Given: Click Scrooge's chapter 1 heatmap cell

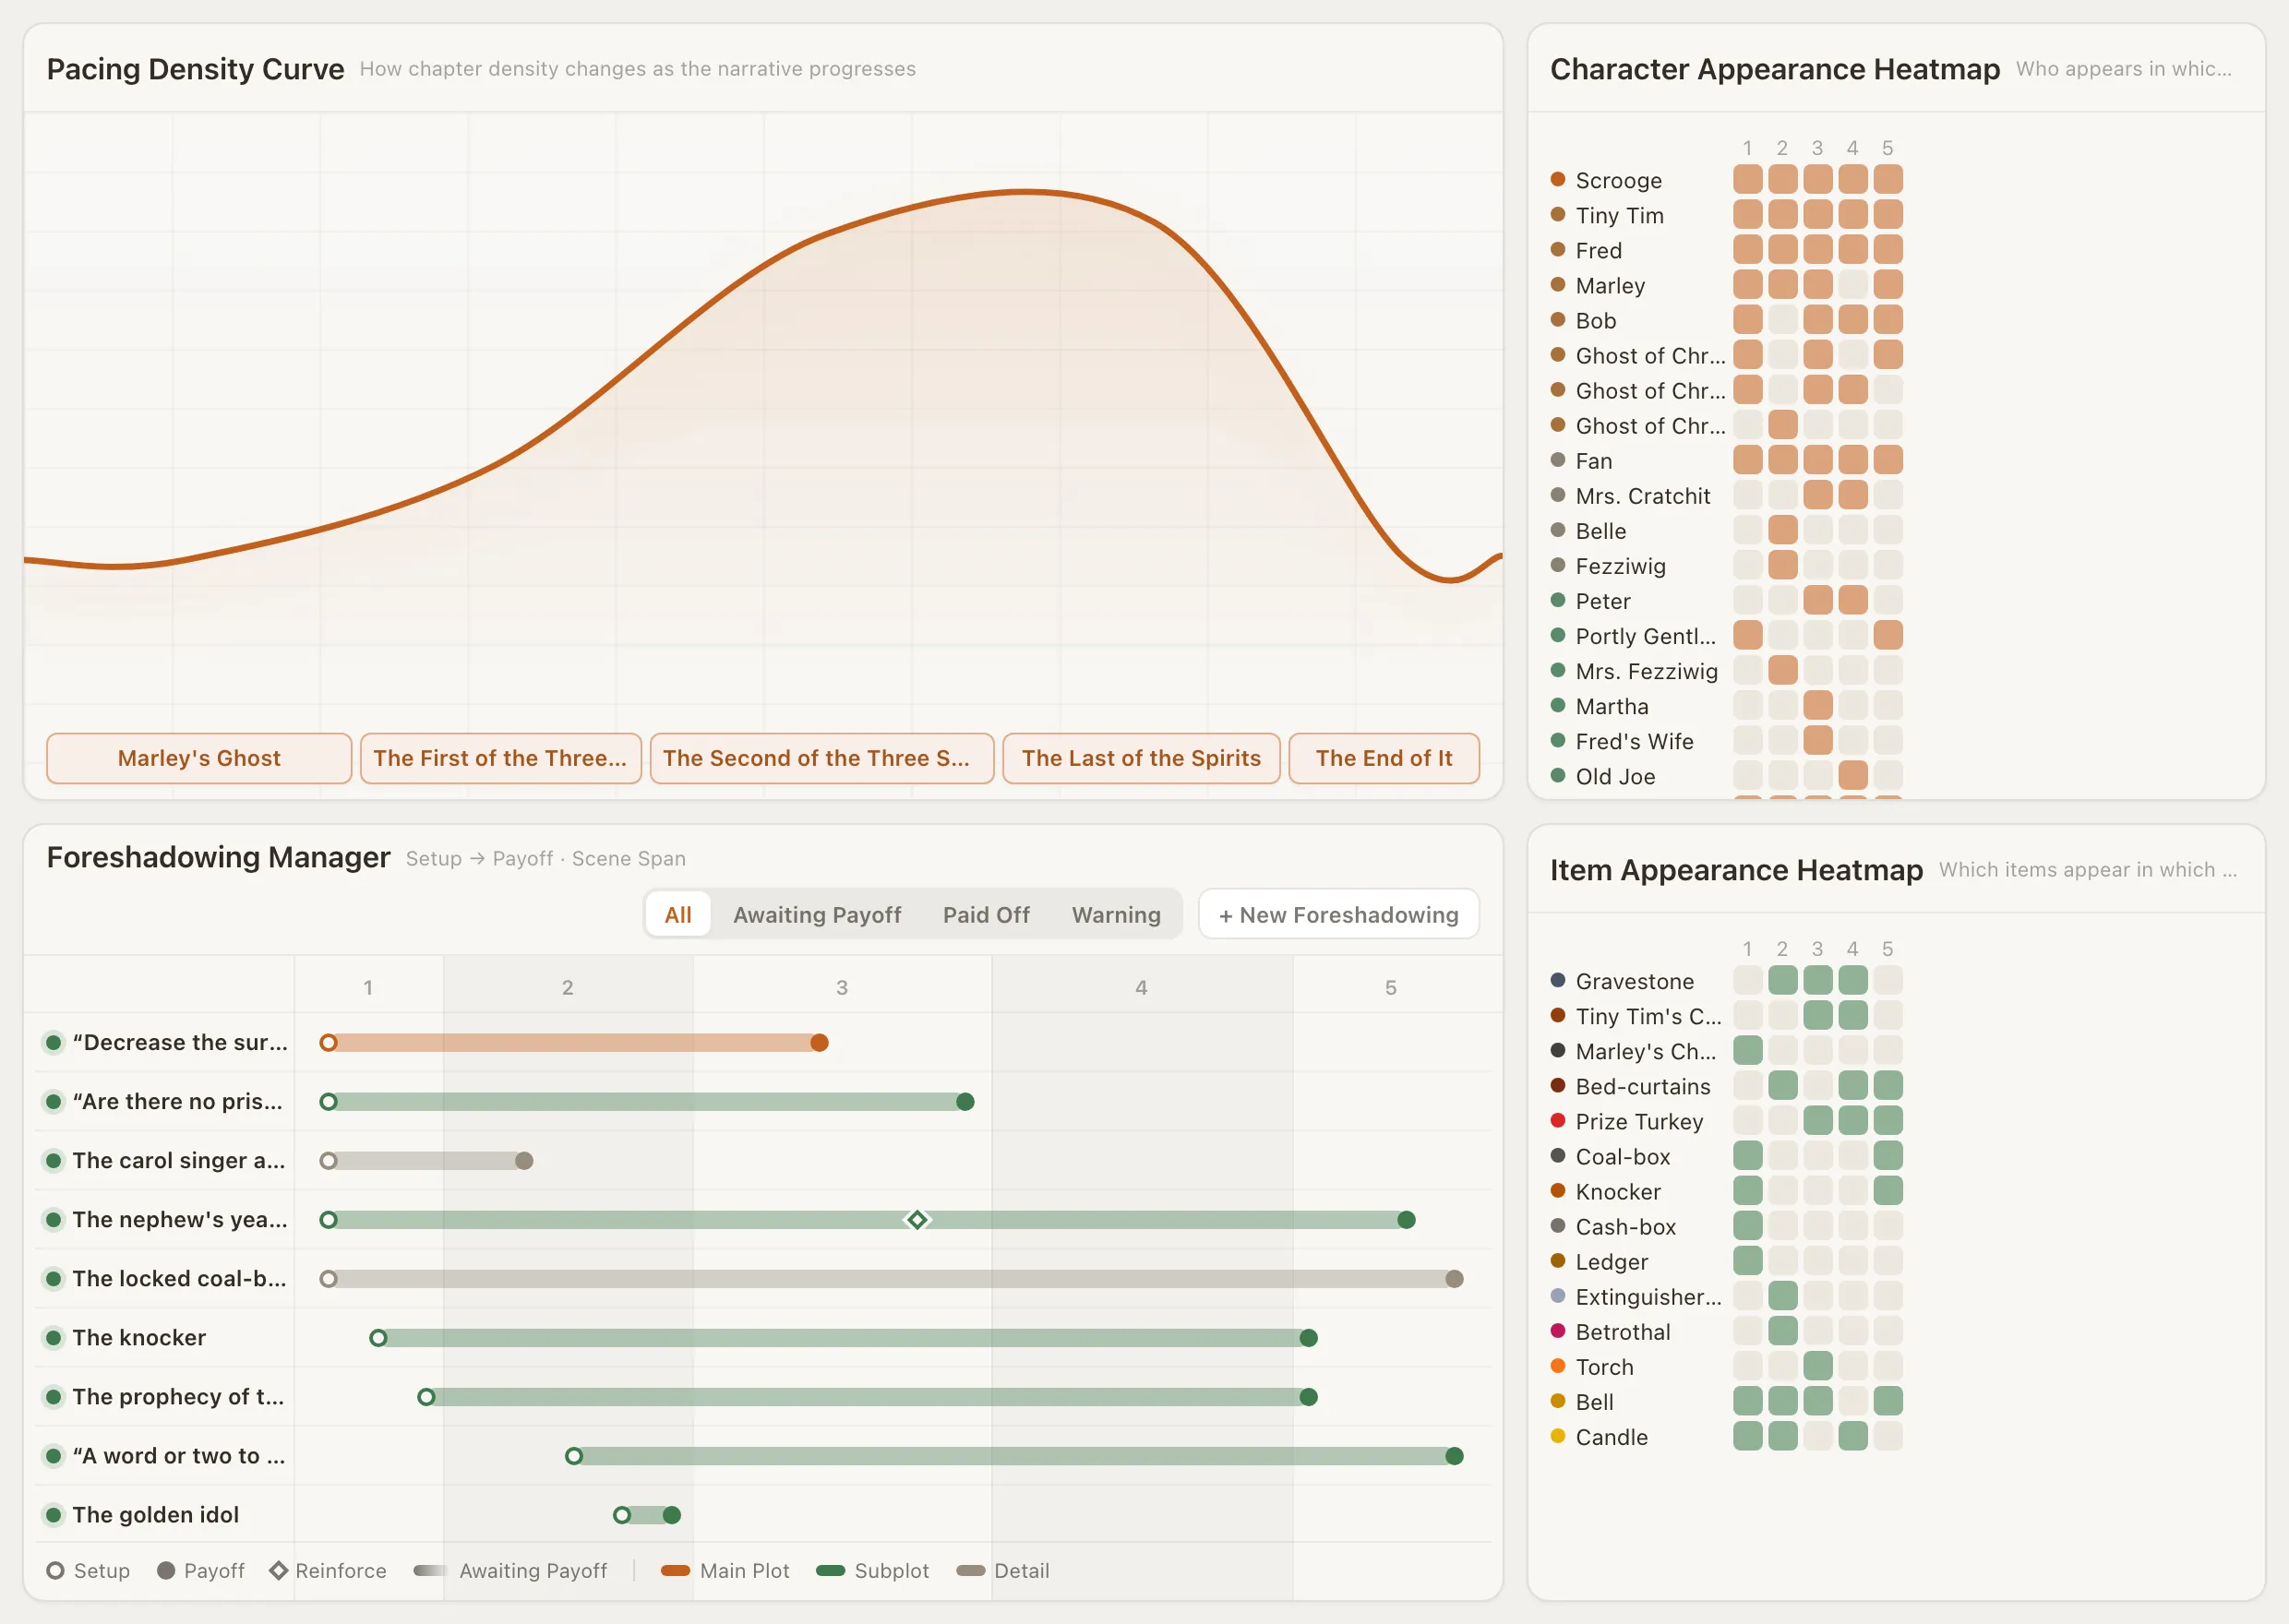Looking at the screenshot, I should pos(1748,180).
